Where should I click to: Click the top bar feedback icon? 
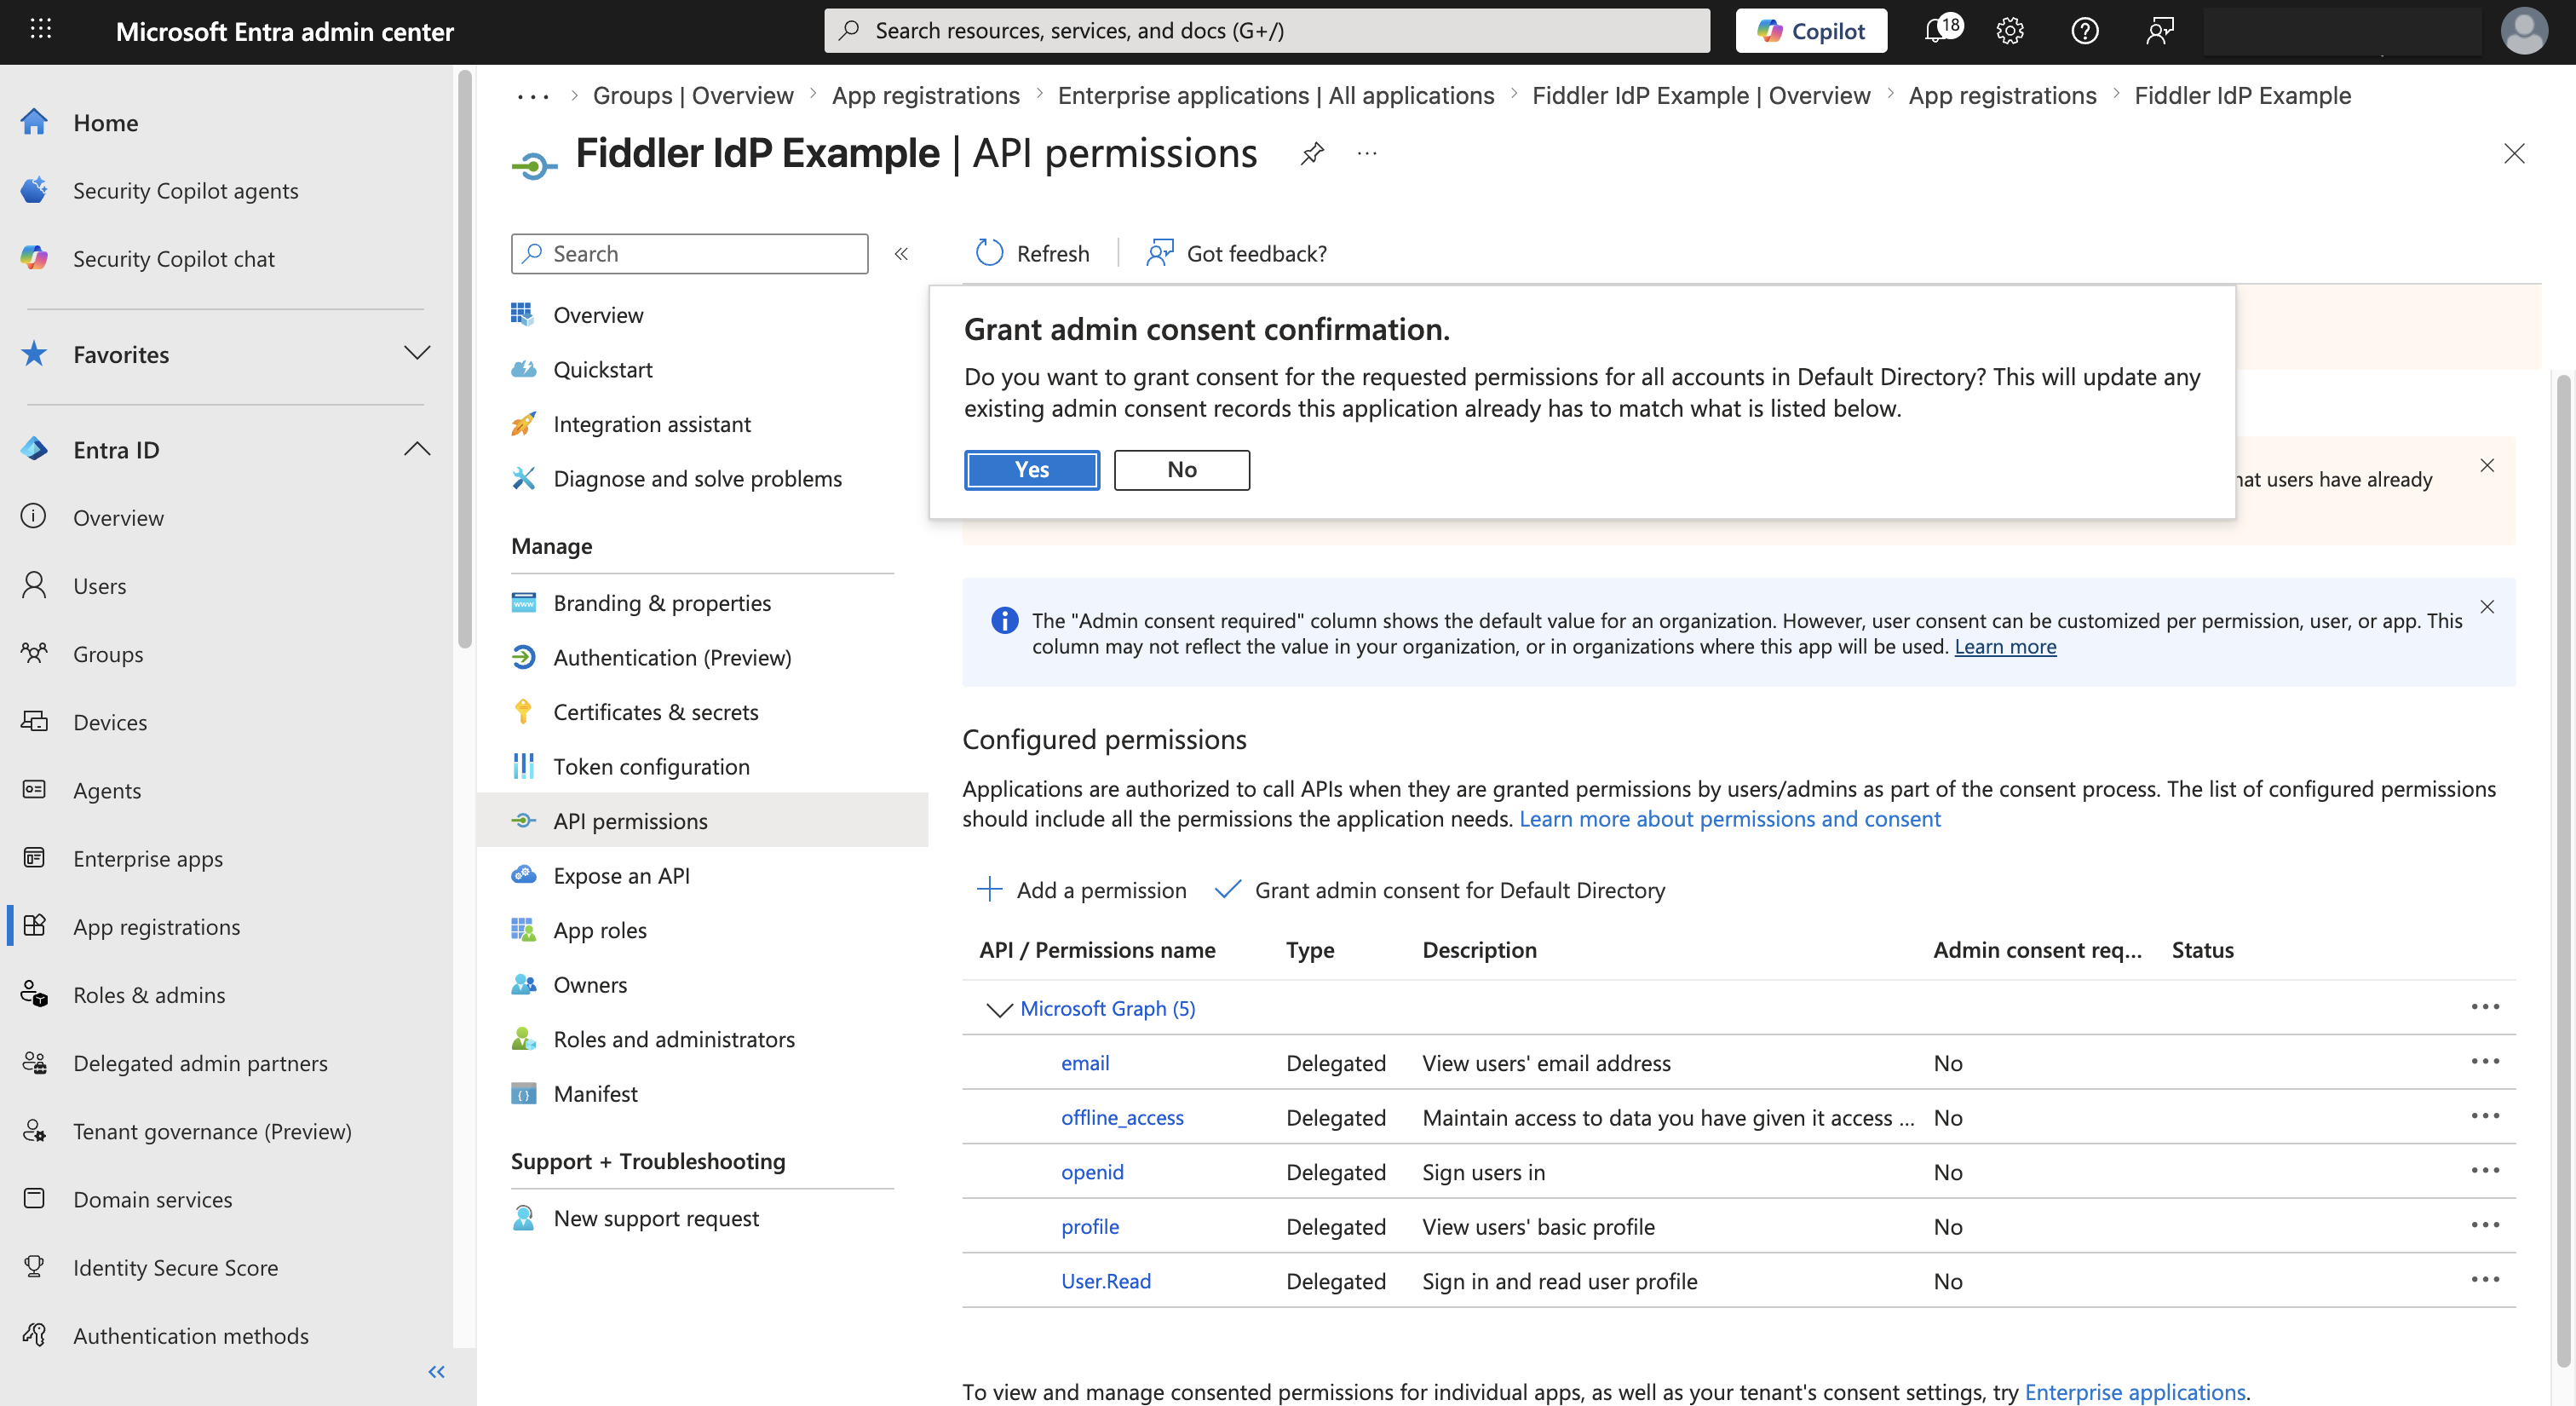(2160, 30)
